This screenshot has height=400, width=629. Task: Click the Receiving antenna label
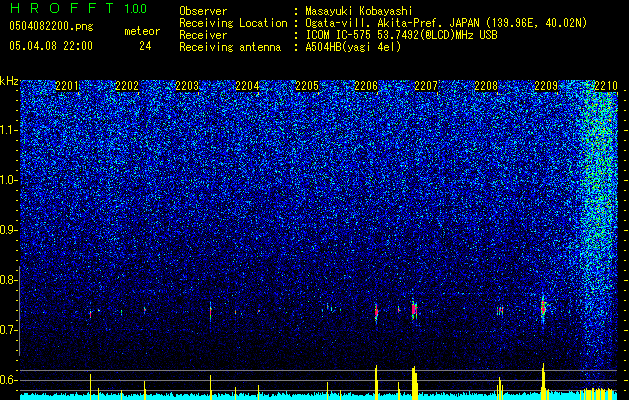click(230, 47)
